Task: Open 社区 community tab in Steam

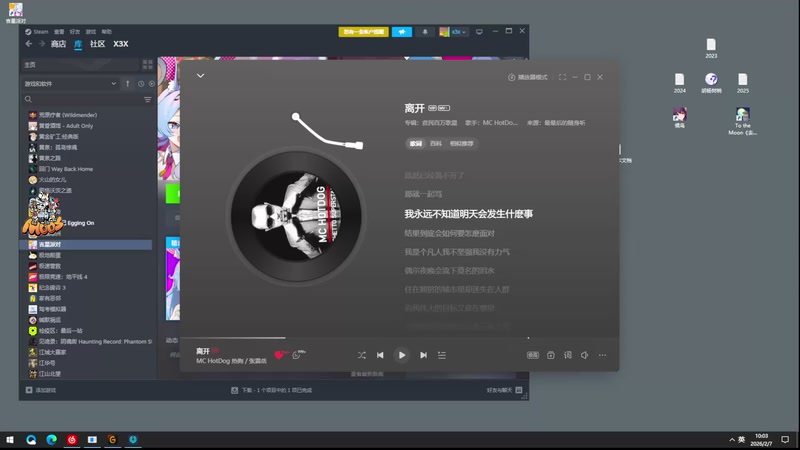Action: (97, 44)
